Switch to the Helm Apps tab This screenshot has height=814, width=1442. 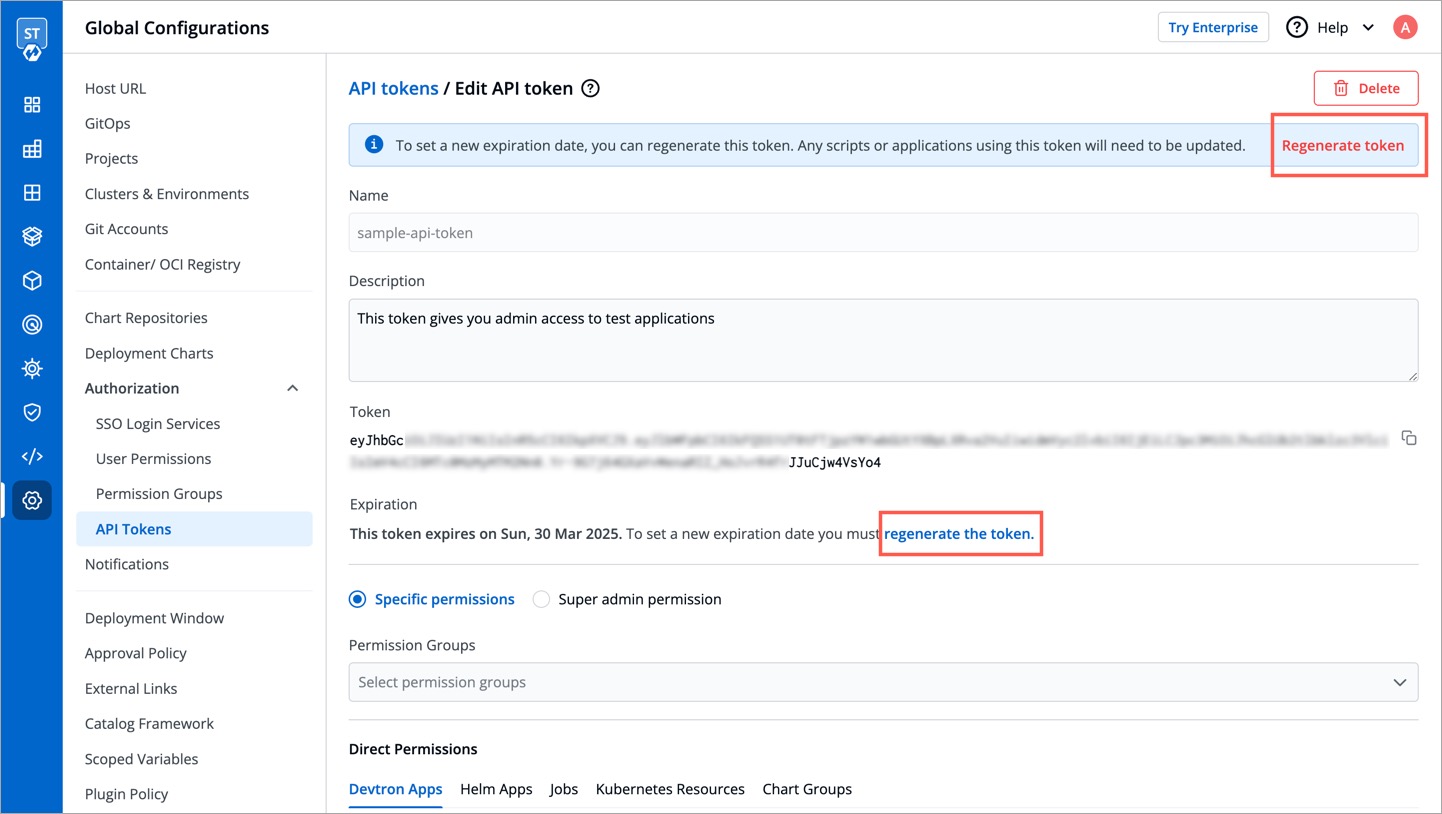[496, 789]
